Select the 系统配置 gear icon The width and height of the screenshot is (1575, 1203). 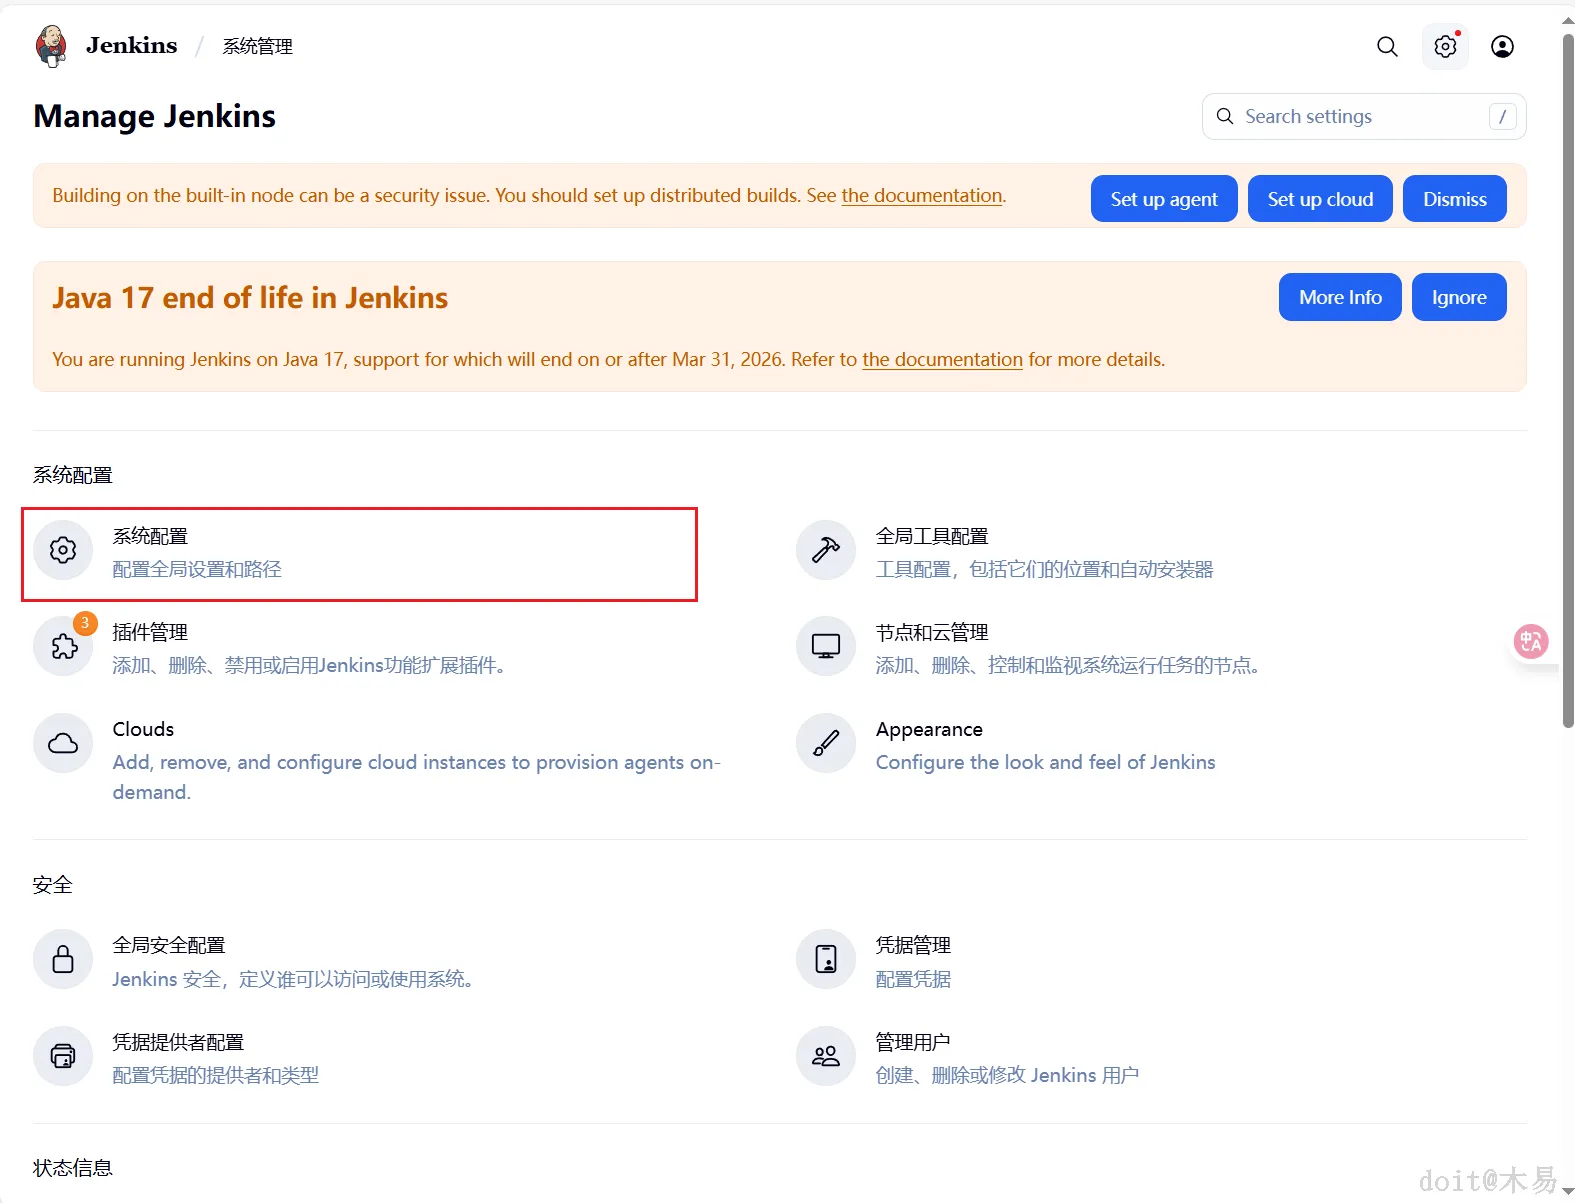point(63,550)
